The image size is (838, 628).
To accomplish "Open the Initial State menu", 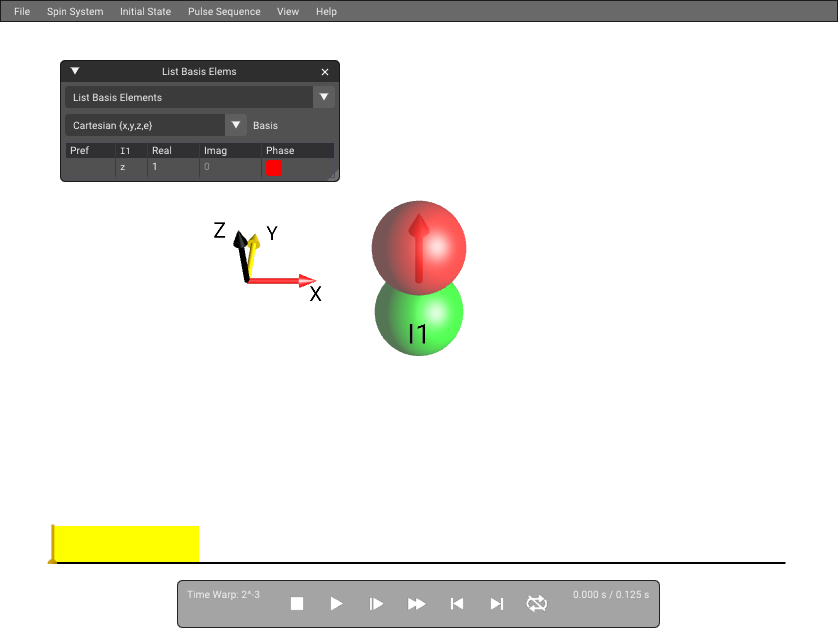I will 145,11.
